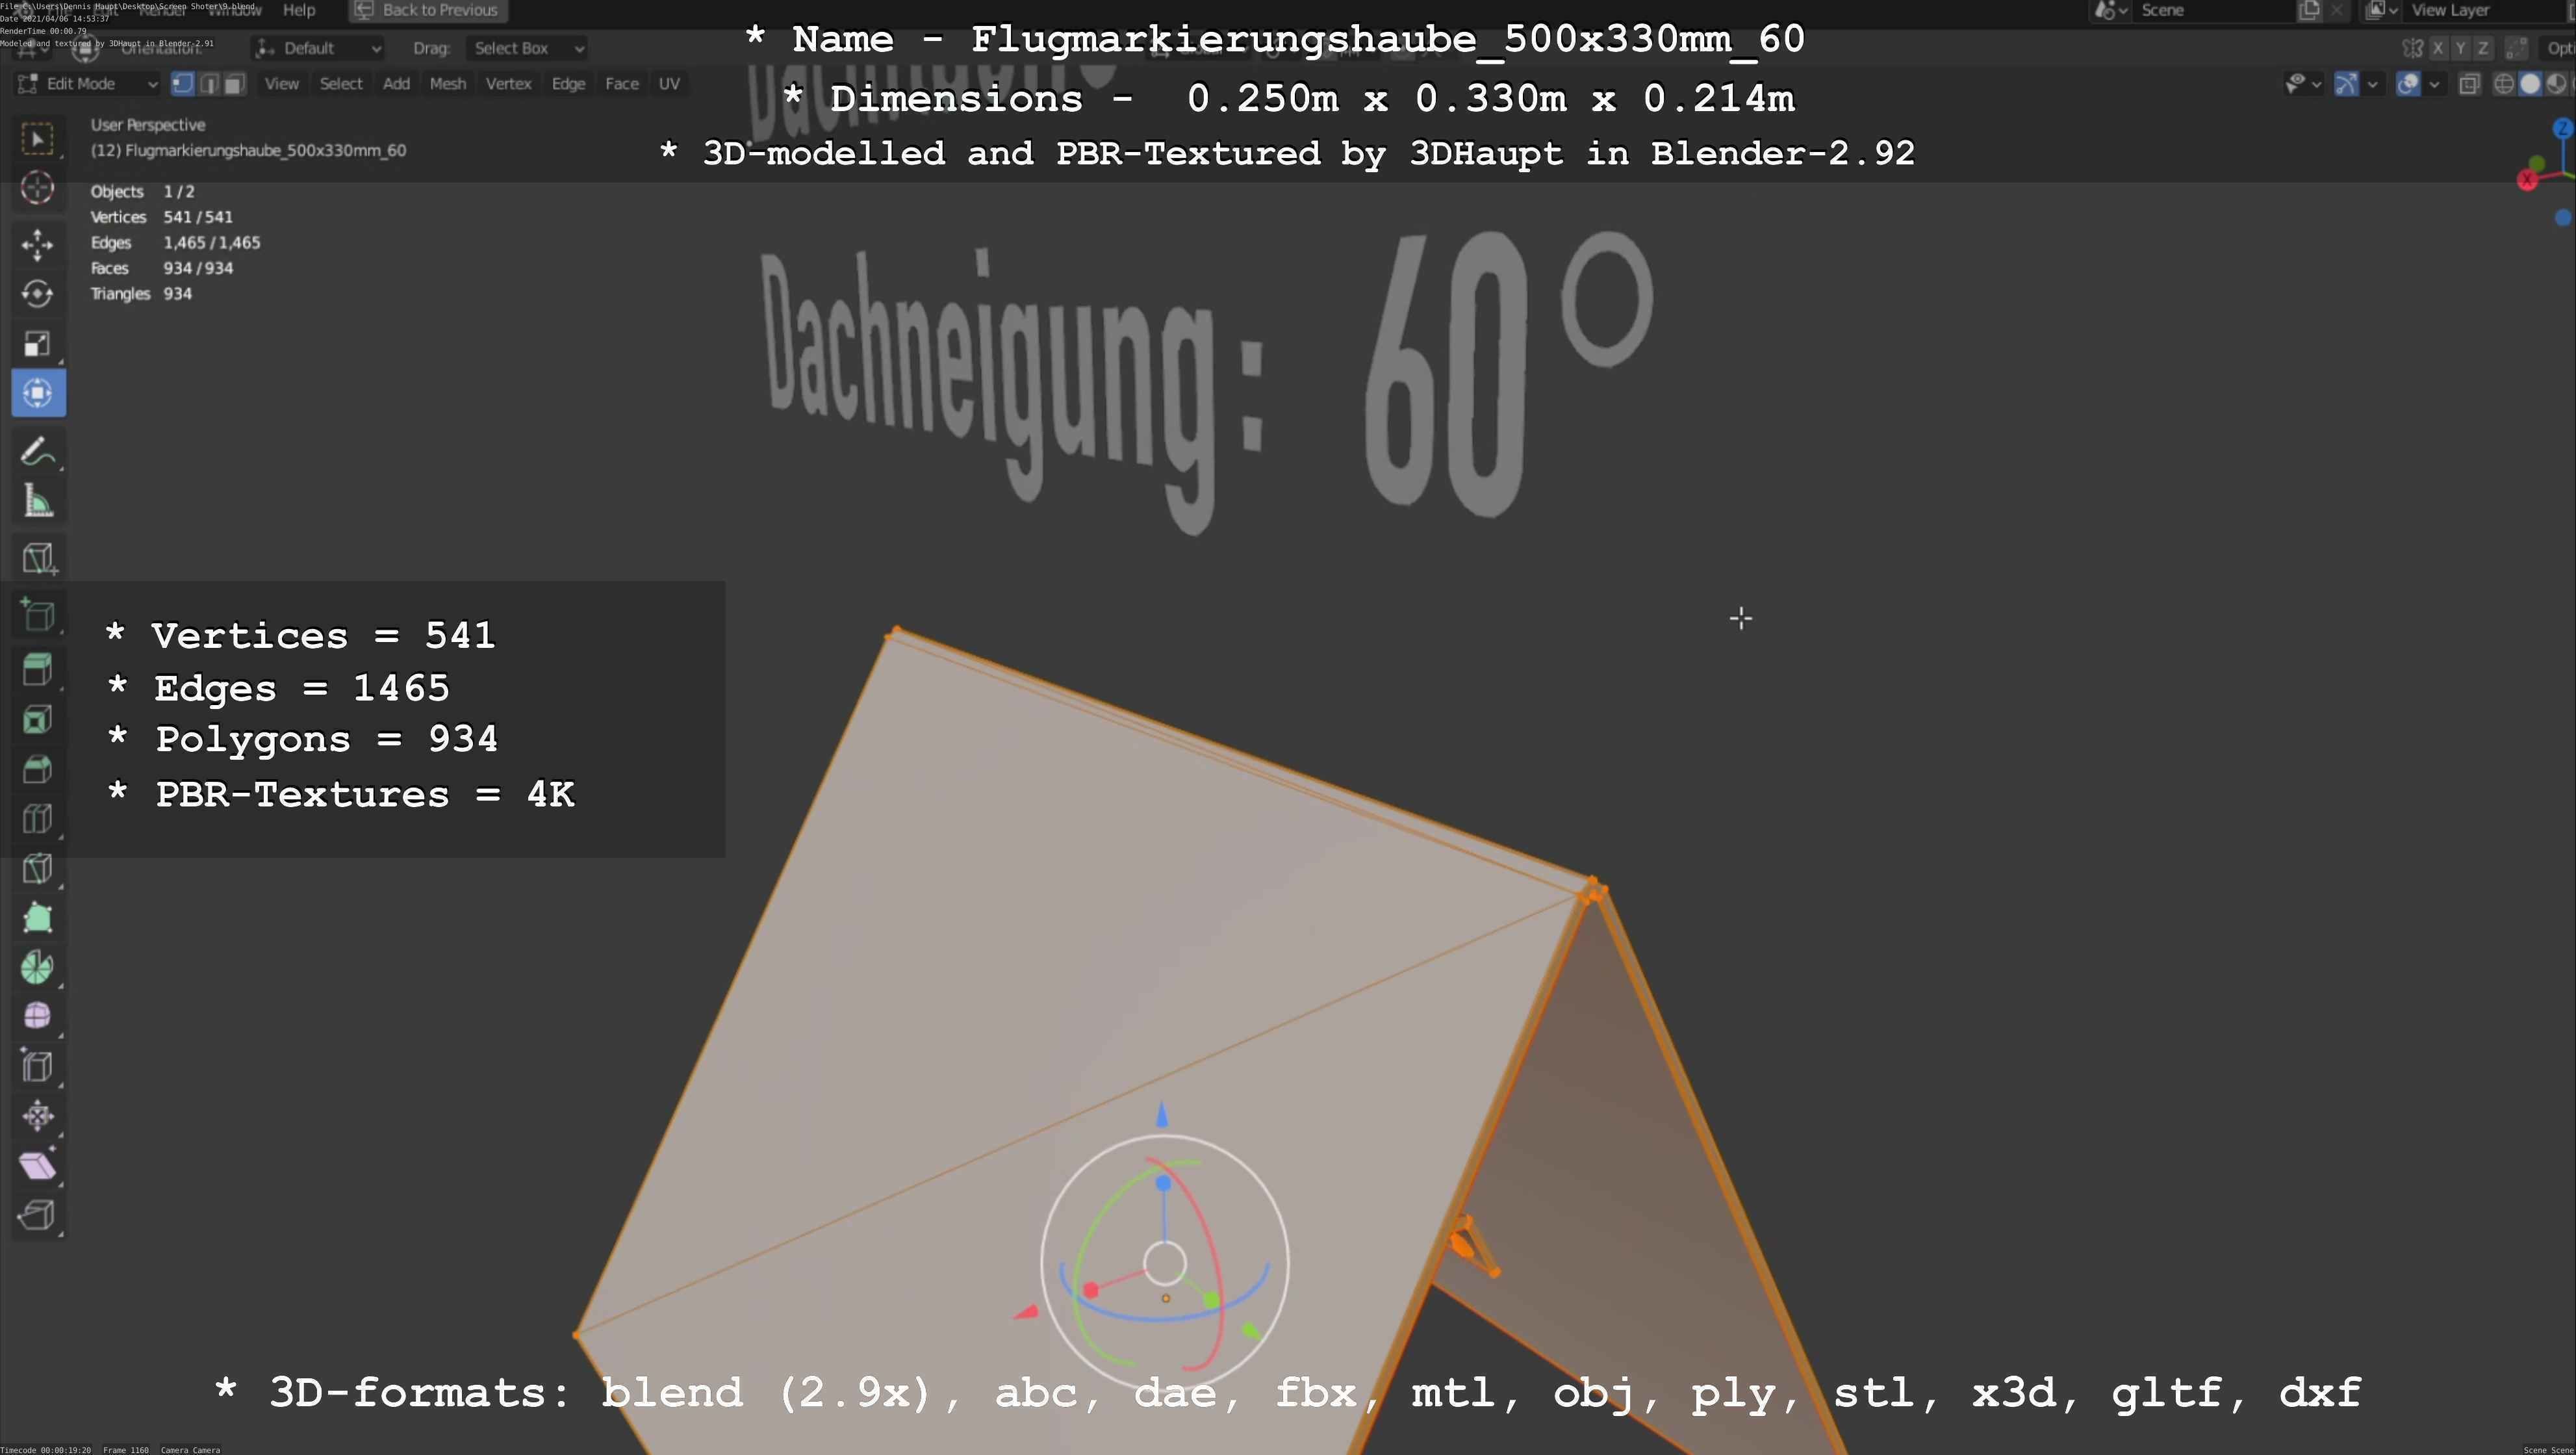Switch to material preview shading
Screen dimensions: 2576x1455
pyautogui.click(x=2556, y=84)
